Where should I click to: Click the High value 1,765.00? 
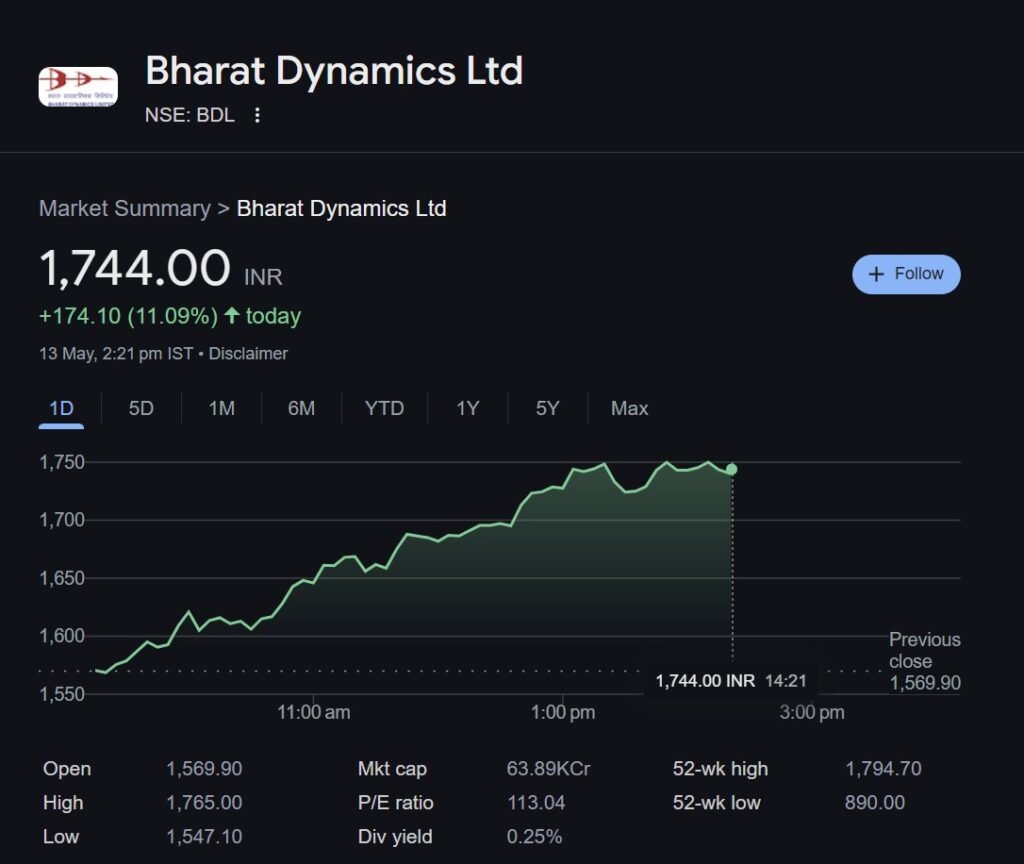tap(204, 803)
